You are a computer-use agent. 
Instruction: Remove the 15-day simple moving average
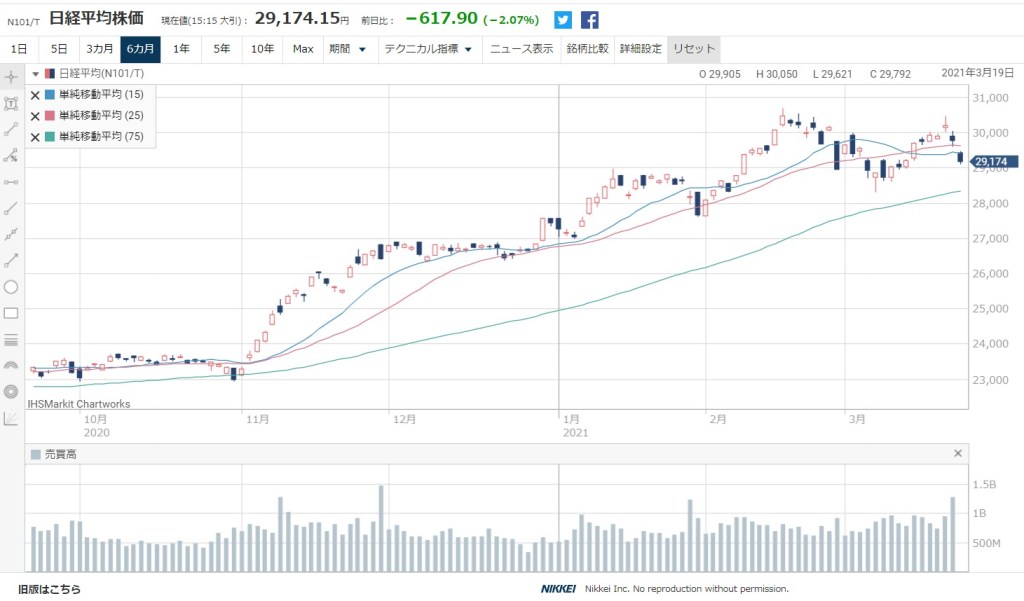point(35,95)
